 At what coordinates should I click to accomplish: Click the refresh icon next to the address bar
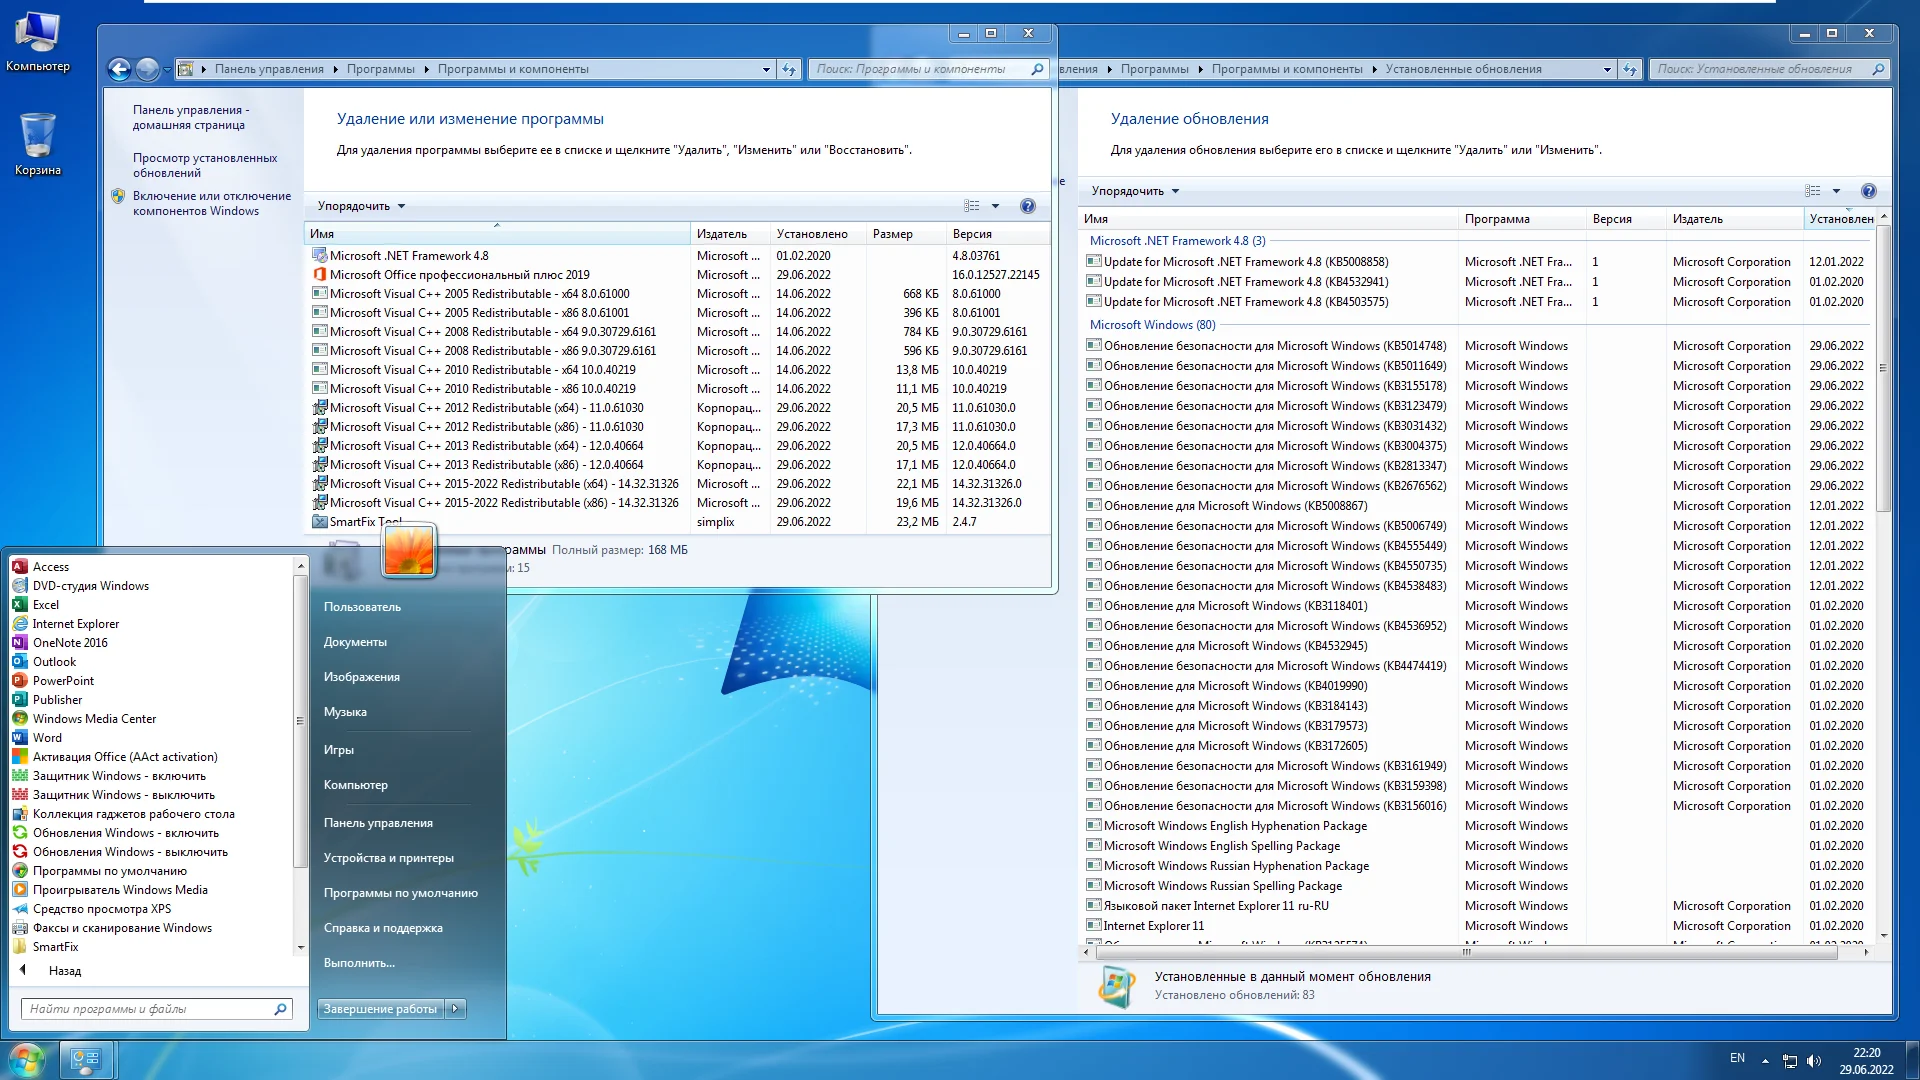(x=789, y=69)
